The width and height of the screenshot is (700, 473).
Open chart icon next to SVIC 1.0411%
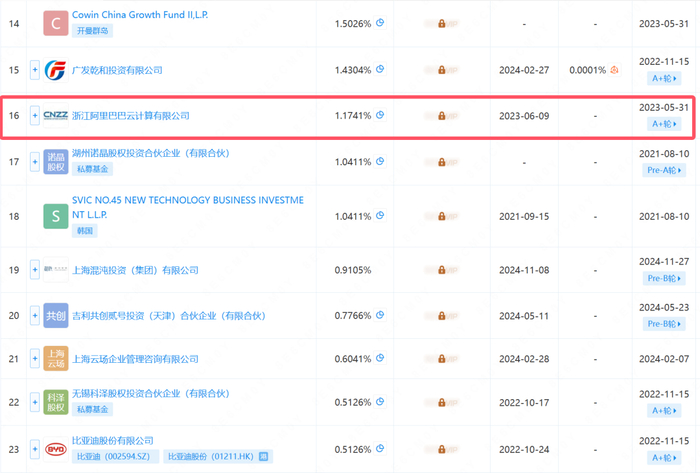[380, 216]
